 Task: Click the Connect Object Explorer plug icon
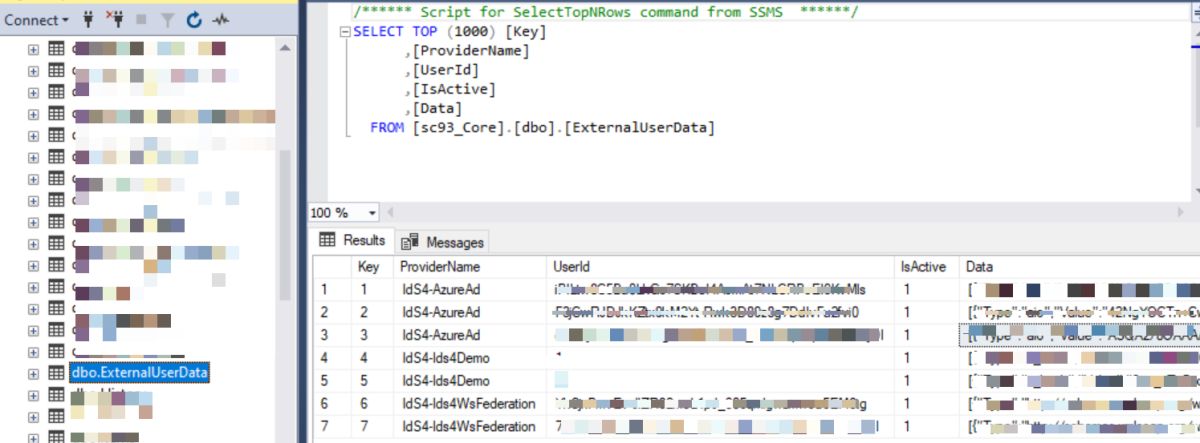click(x=87, y=19)
